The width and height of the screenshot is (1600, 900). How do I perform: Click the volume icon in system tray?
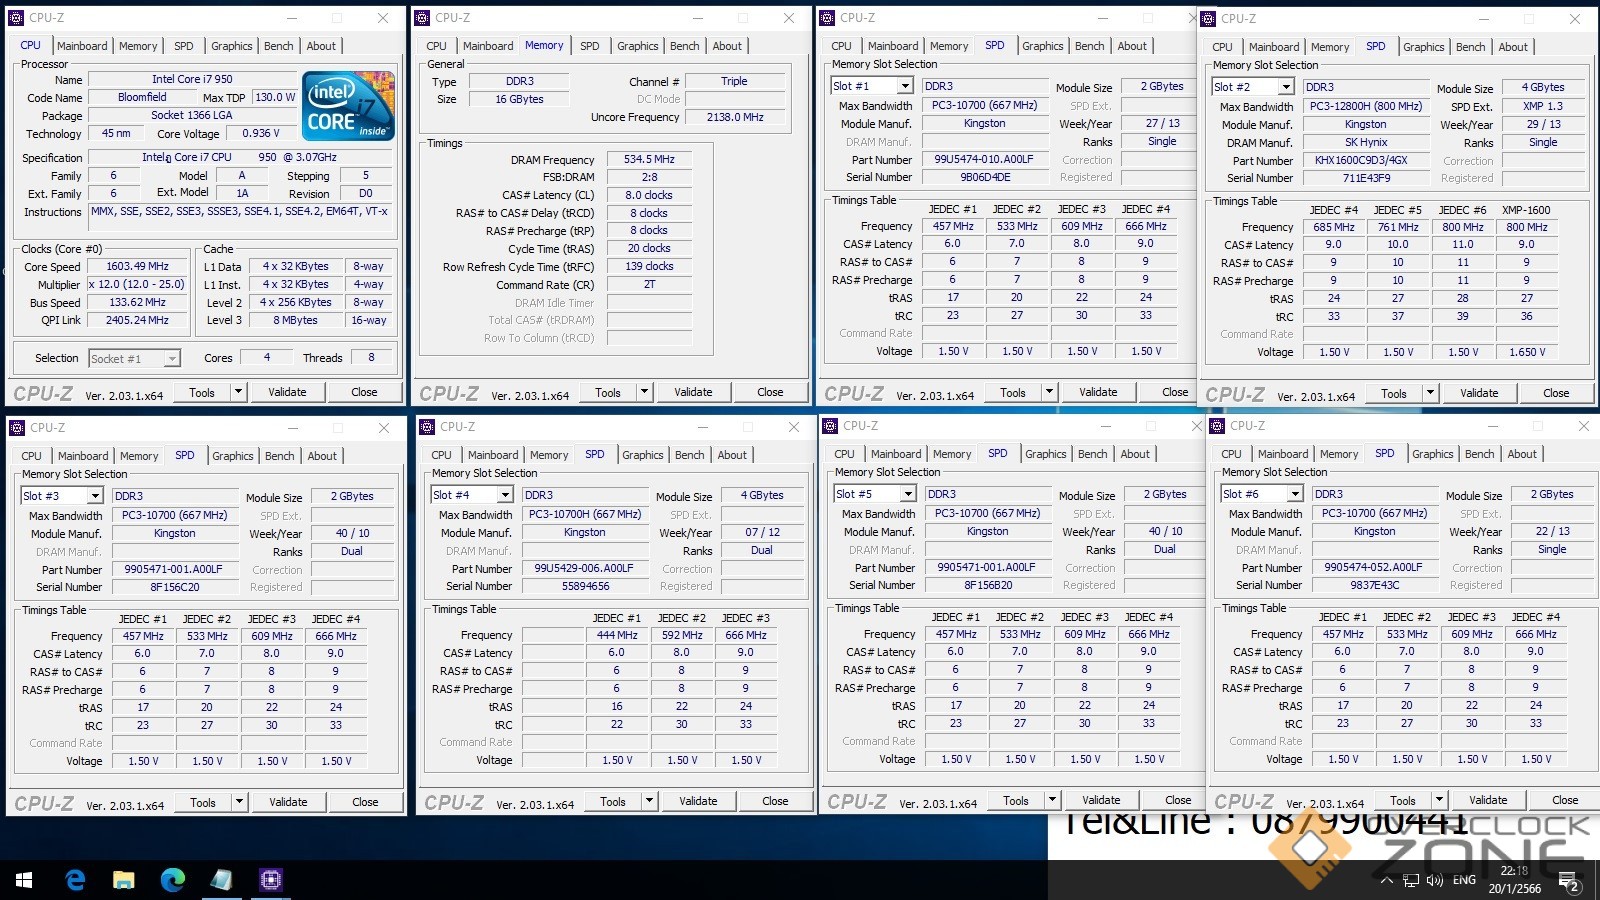point(1435,880)
